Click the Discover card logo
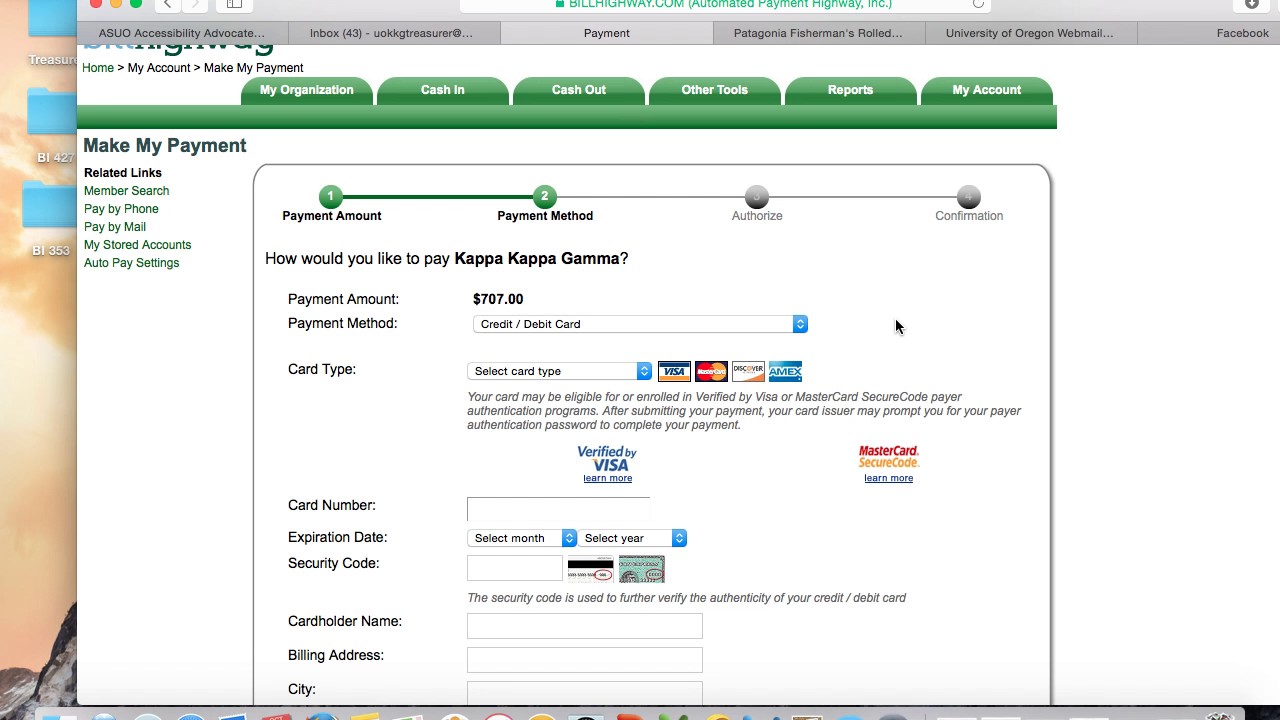The width and height of the screenshot is (1280, 720). pos(748,371)
